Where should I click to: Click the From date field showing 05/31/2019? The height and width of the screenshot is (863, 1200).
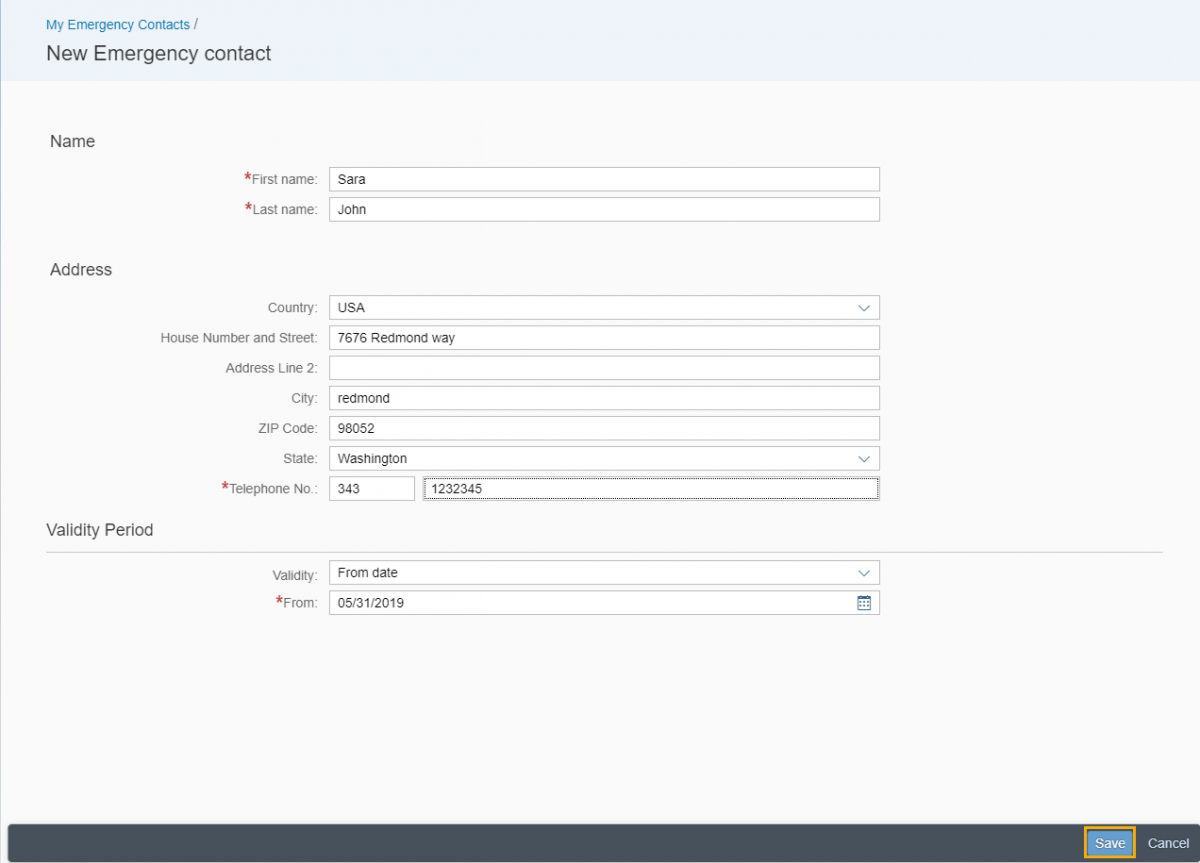tap(590, 603)
